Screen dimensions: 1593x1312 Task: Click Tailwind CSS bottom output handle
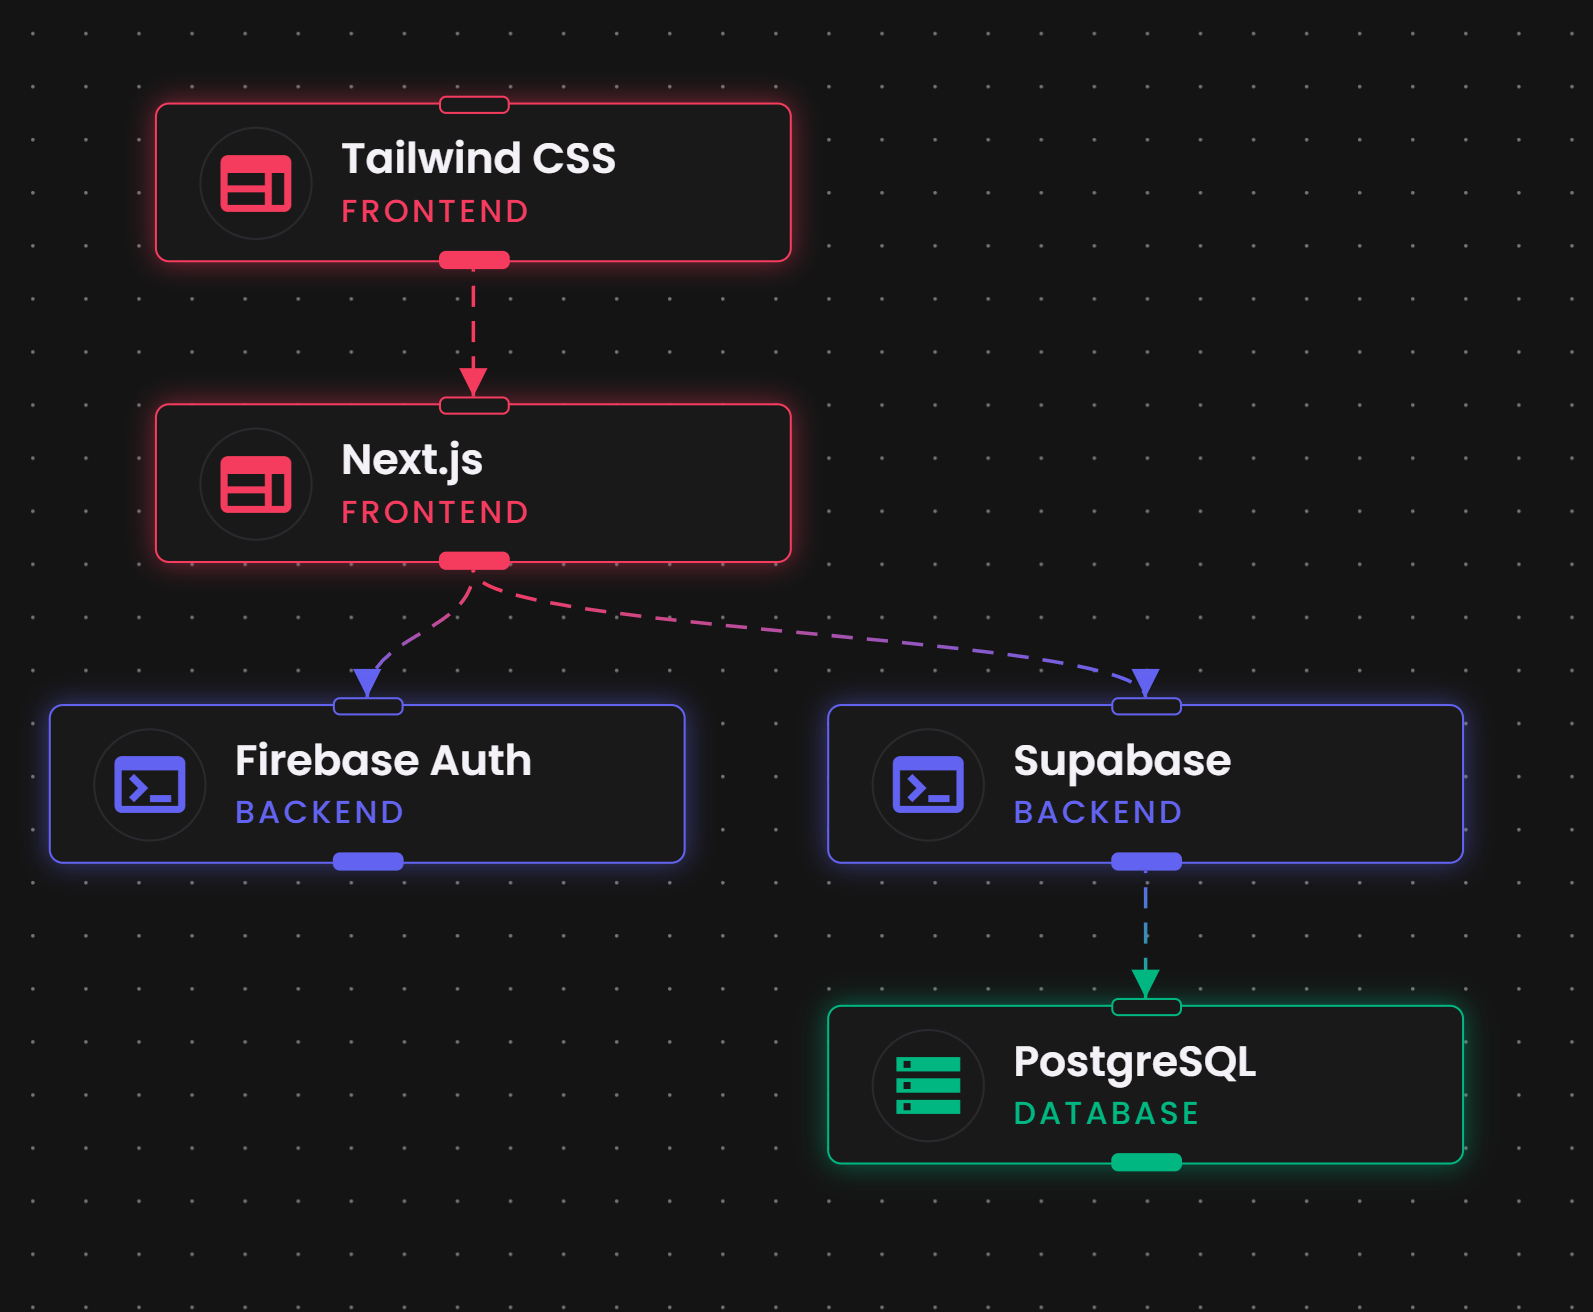coord(474,261)
